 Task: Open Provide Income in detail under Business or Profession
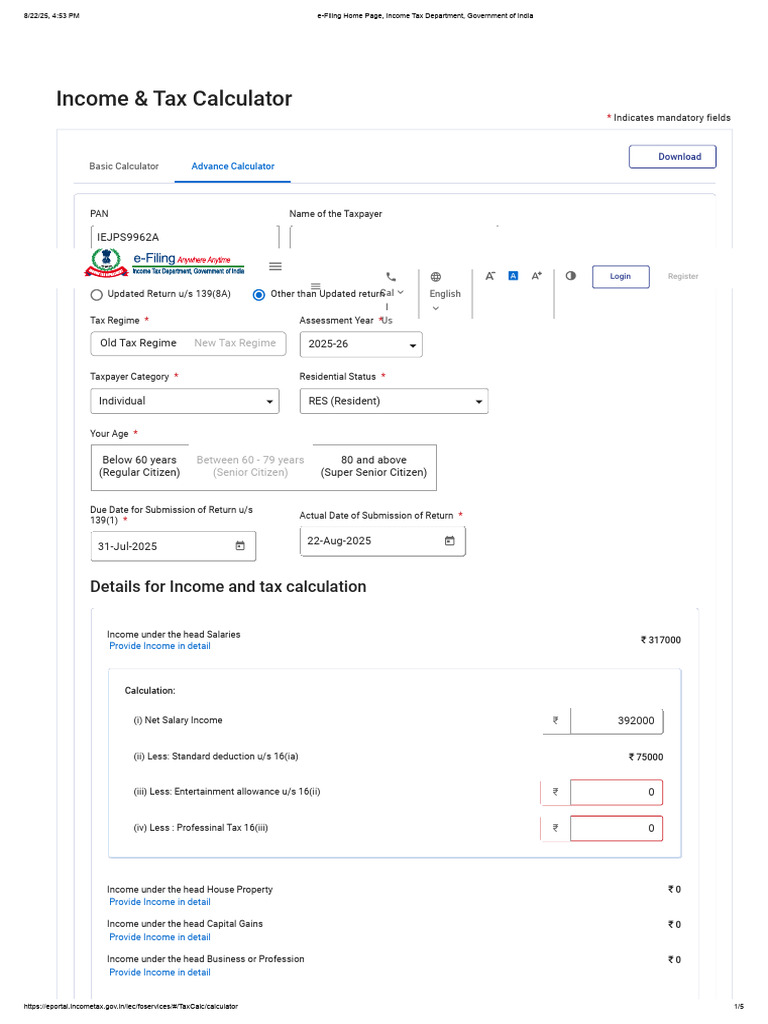160,972
